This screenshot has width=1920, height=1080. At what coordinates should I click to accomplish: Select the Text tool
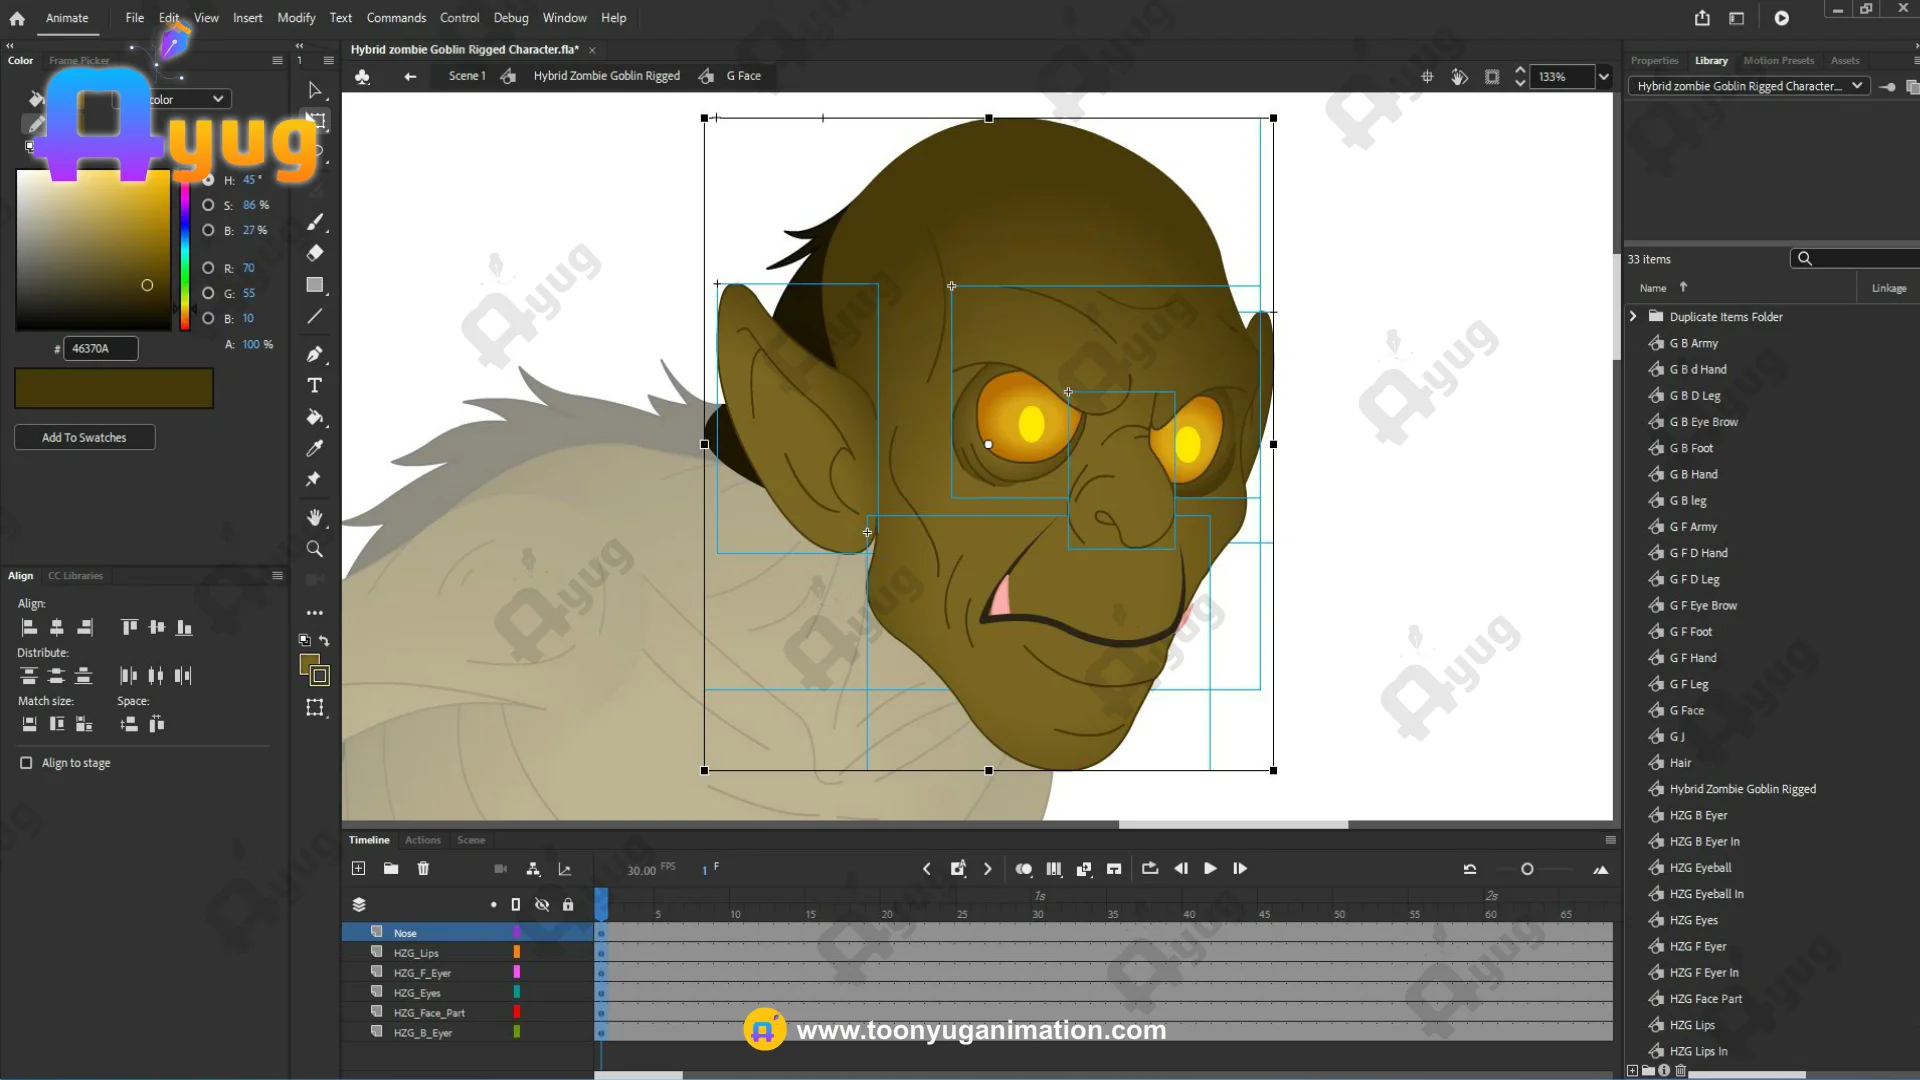[314, 386]
